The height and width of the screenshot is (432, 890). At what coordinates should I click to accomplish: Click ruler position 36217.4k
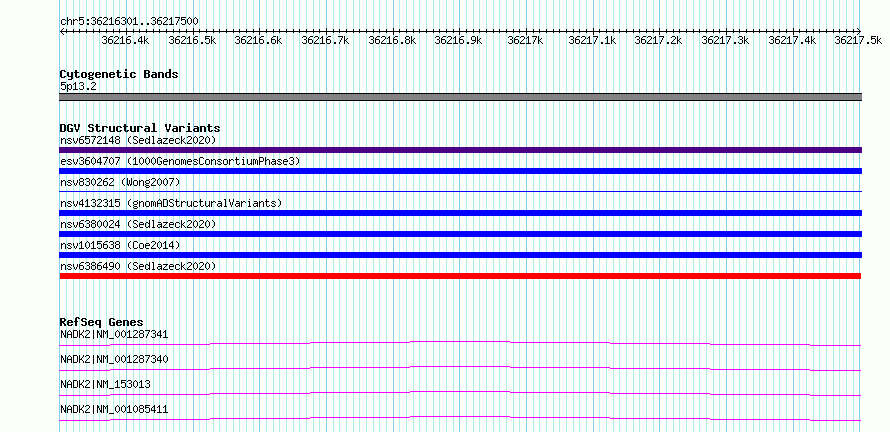click(x=794, y=40)
